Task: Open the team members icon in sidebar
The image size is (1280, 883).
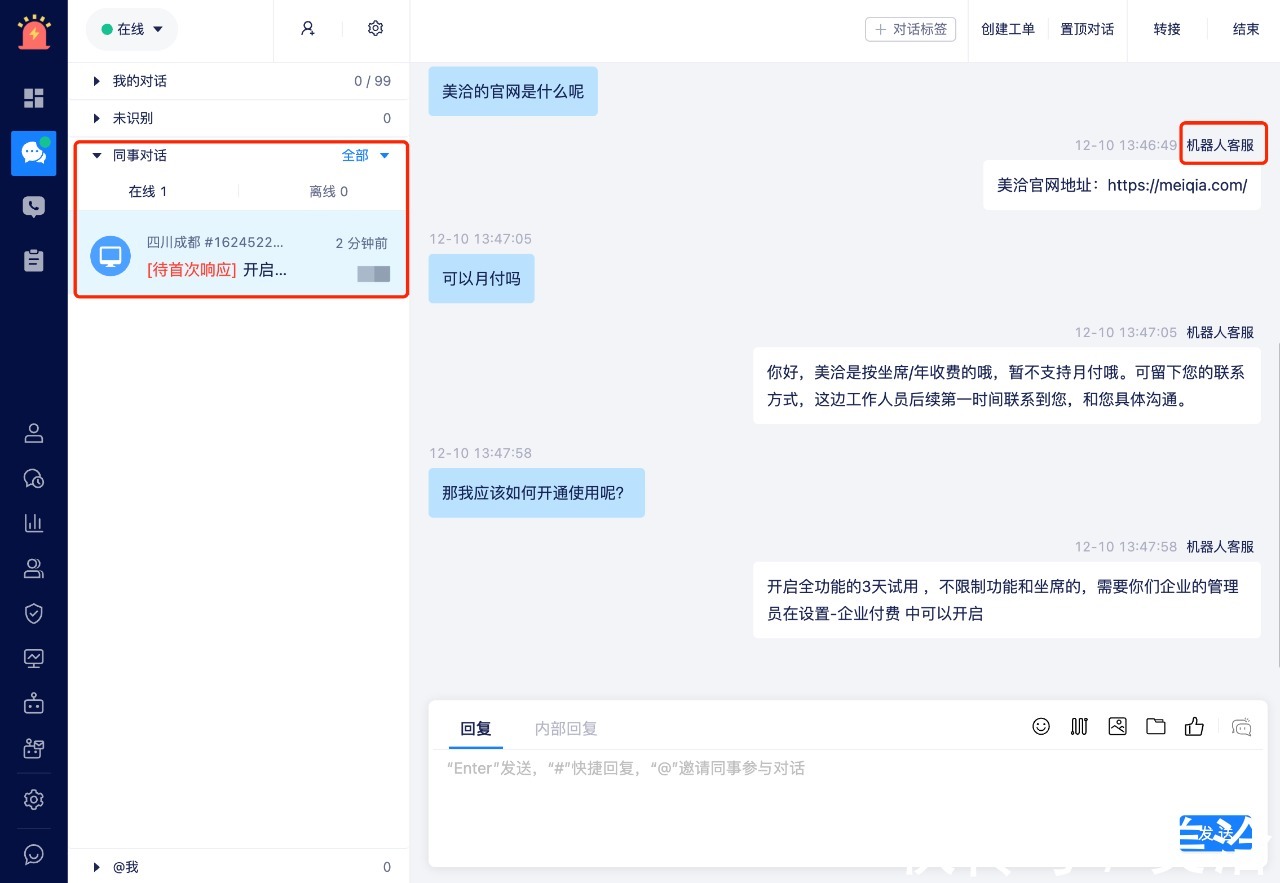Action: tap(34, 568)
